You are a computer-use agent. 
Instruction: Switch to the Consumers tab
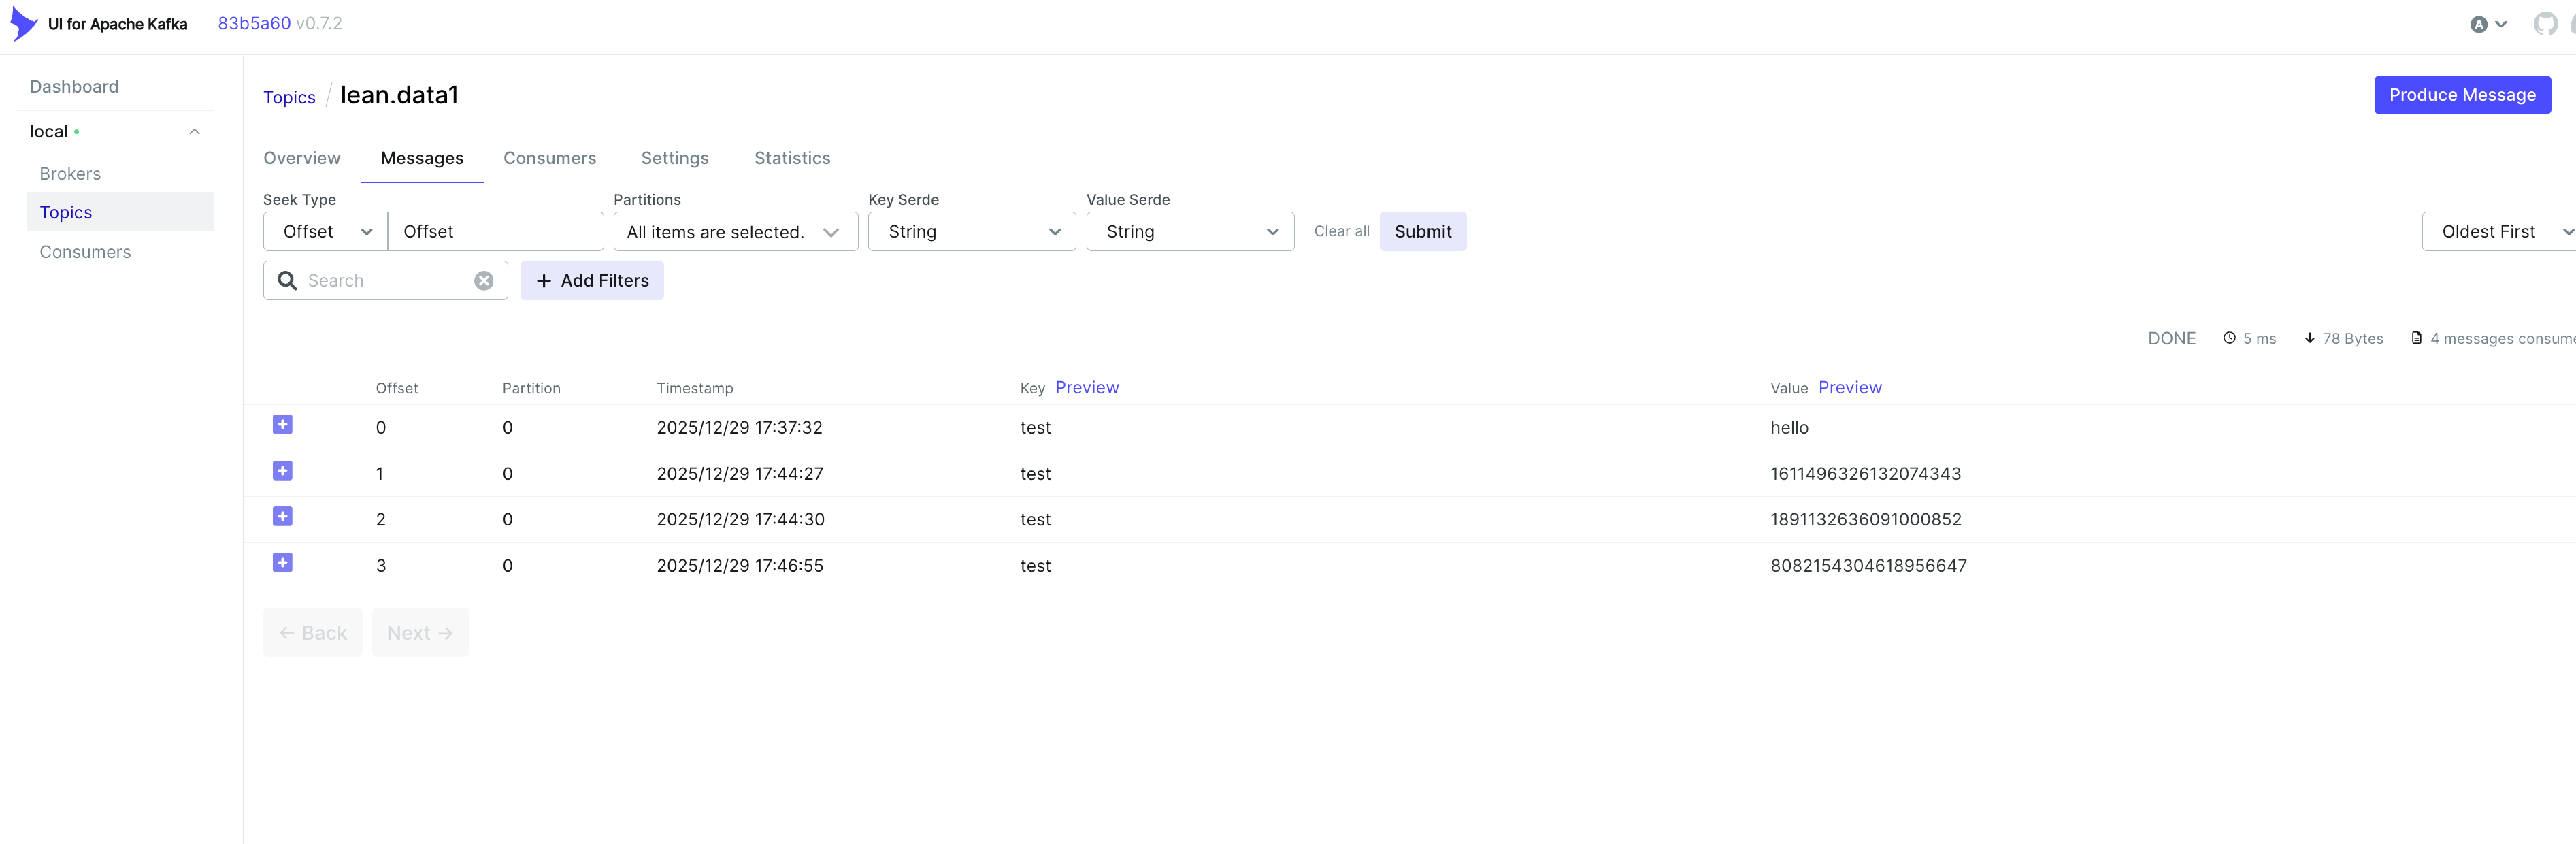tap(549, 158)
